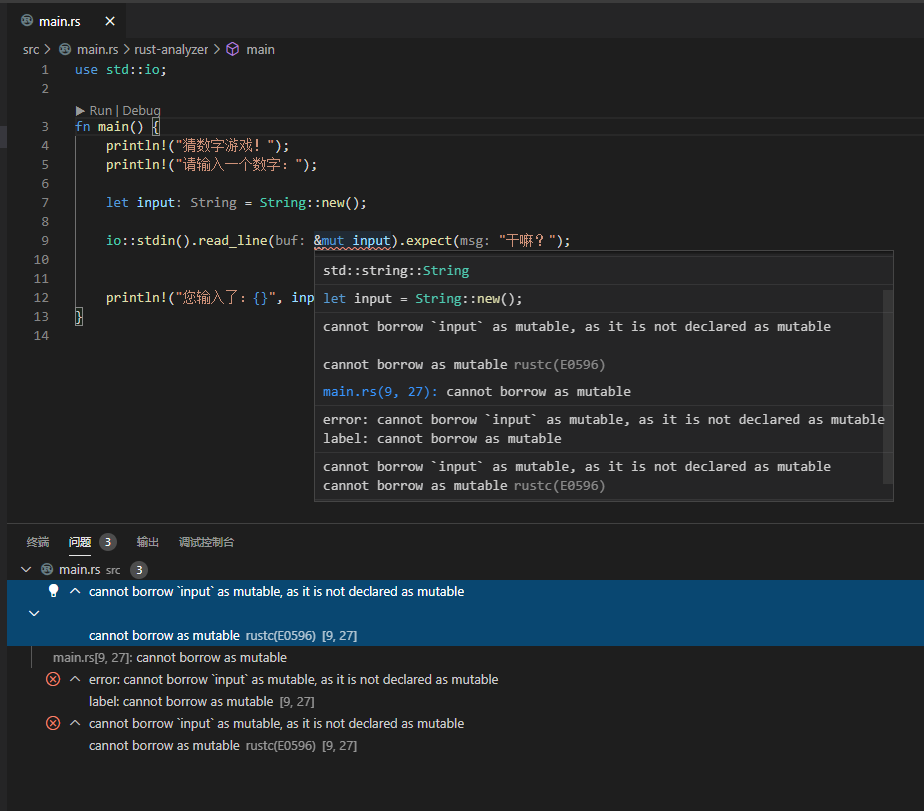
Task: Click 'use std::io;' on line 1
Action: pyautogui.click(x=121, y=70)
